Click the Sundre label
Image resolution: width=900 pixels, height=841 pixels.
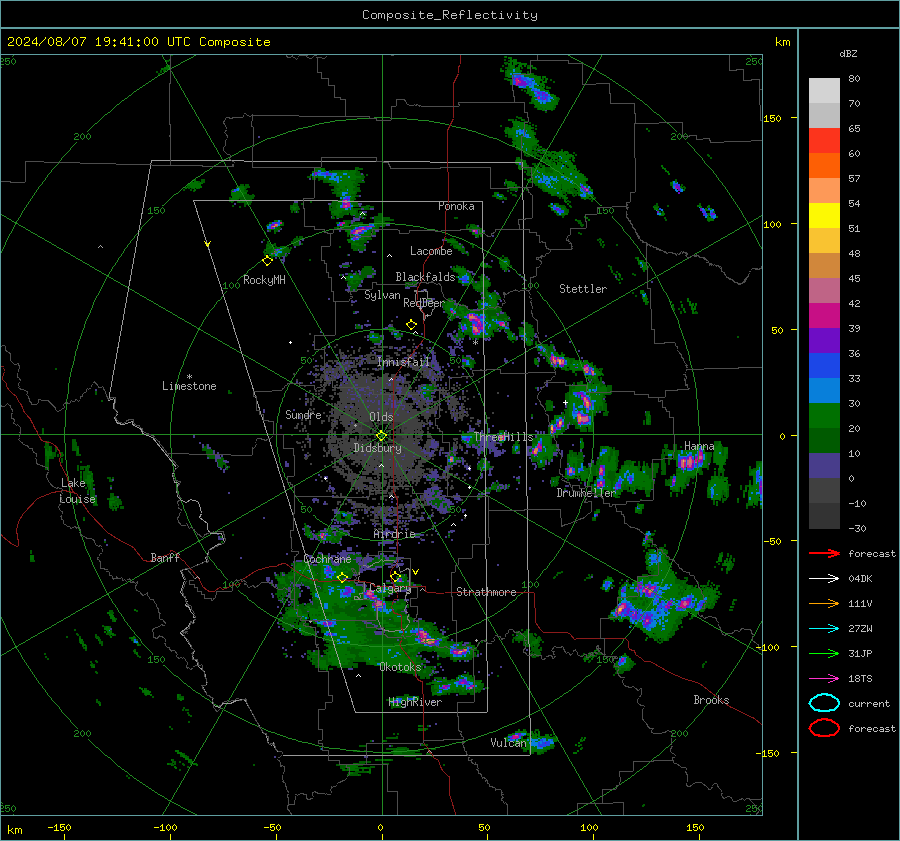tap(303, 414)
